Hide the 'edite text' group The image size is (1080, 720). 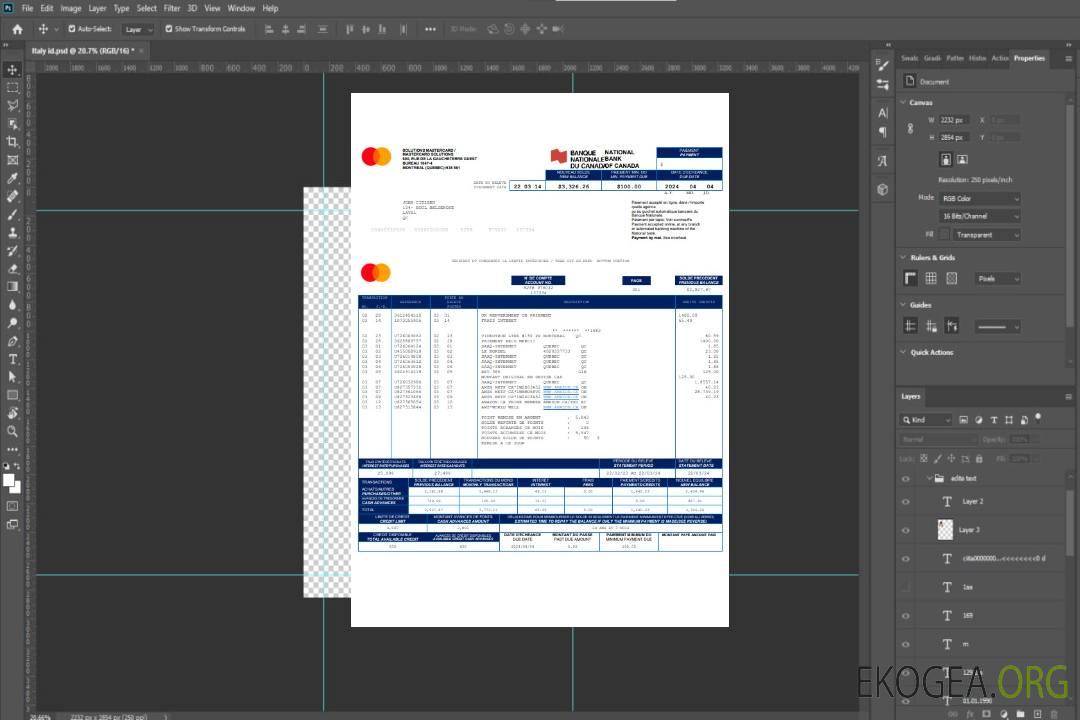coord(906,479)
